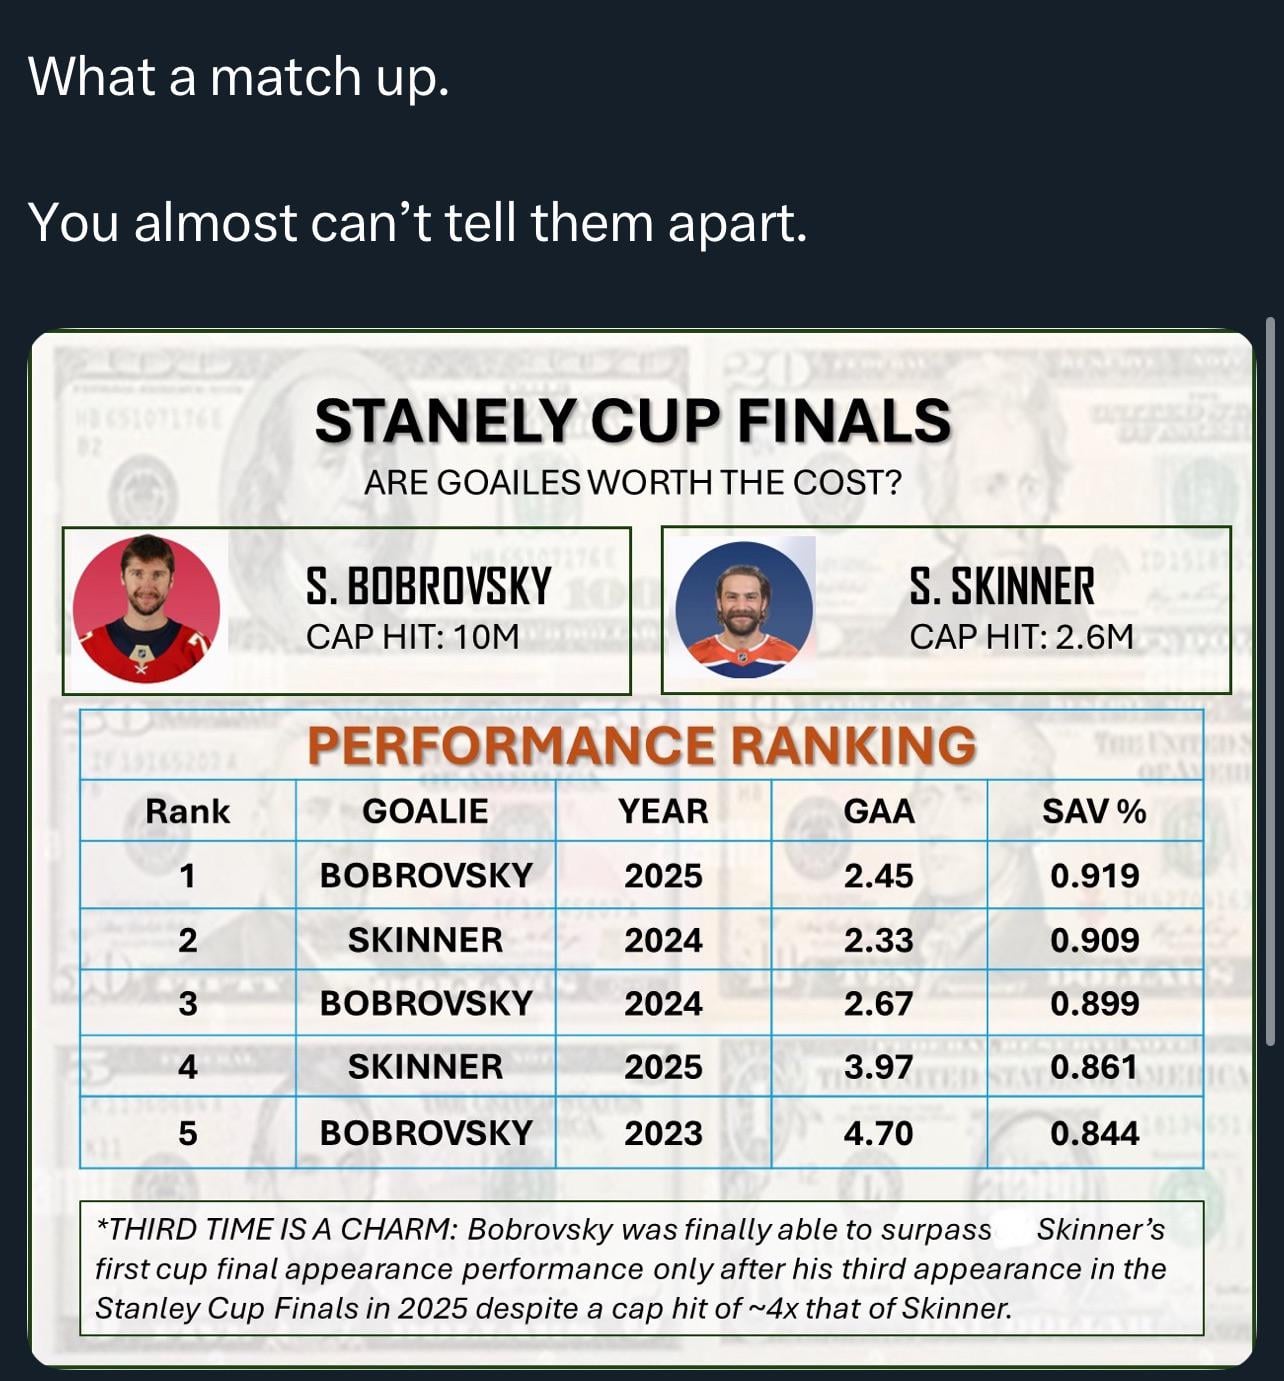Click the "SAV %" column header
Screen dimensions: 1284x1381
click(x=1094, y=811)
